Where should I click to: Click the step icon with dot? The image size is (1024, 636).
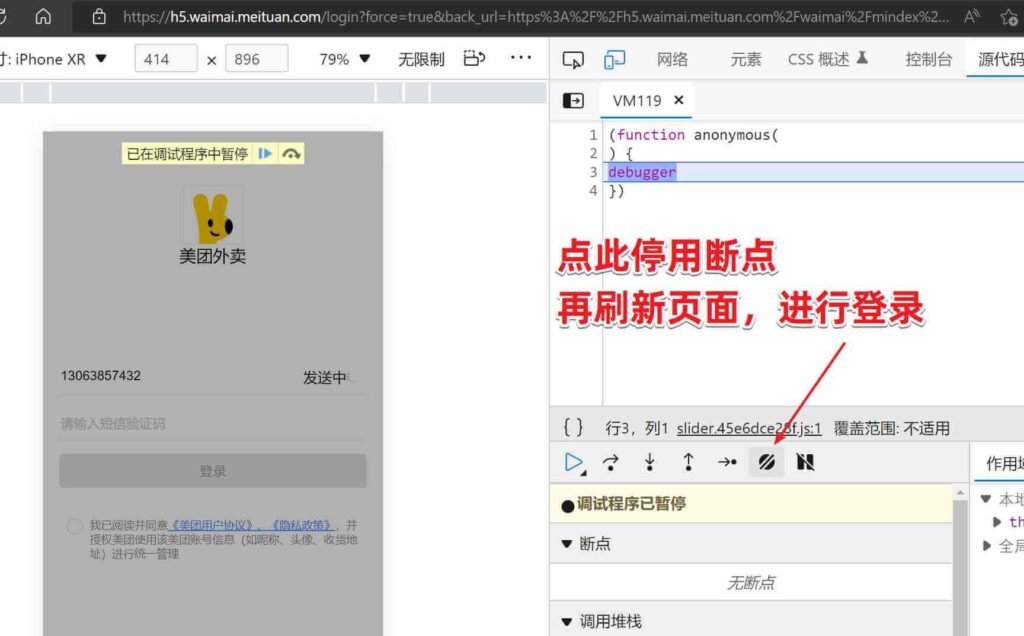(x=727, y=462)
